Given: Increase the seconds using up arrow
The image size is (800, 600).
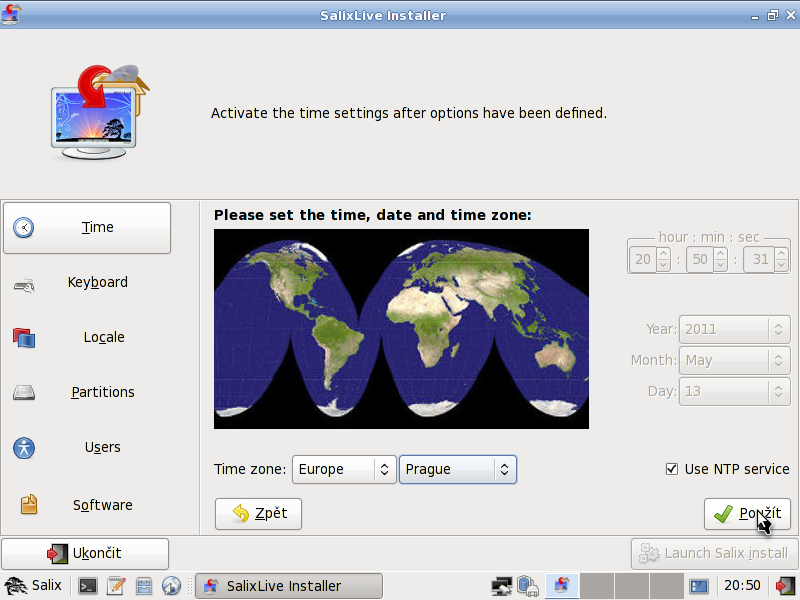Looking at the screenshot, I should point(782,253).
